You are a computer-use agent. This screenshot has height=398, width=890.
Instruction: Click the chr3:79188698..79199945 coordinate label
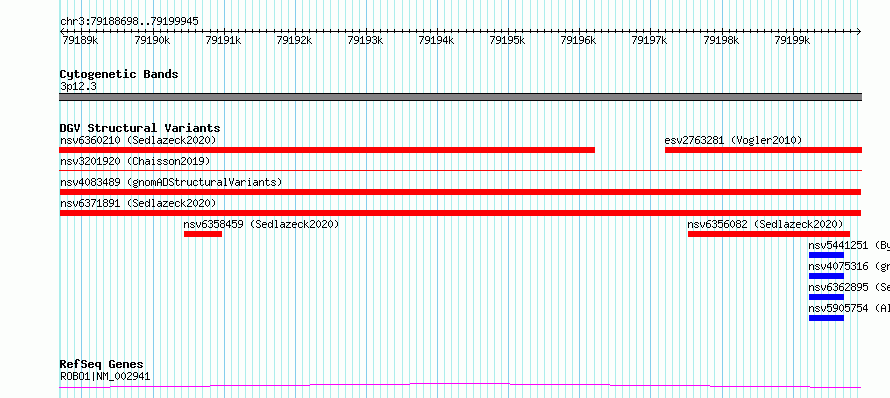(x=129, y=22)
